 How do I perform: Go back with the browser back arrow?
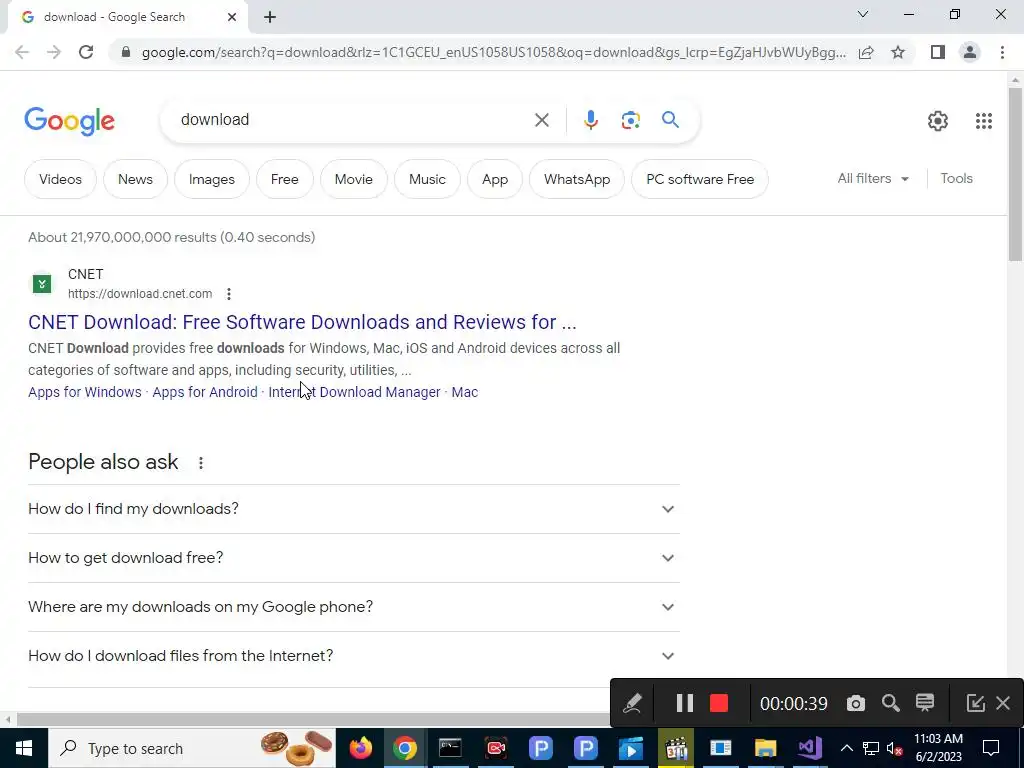[22, 52]
